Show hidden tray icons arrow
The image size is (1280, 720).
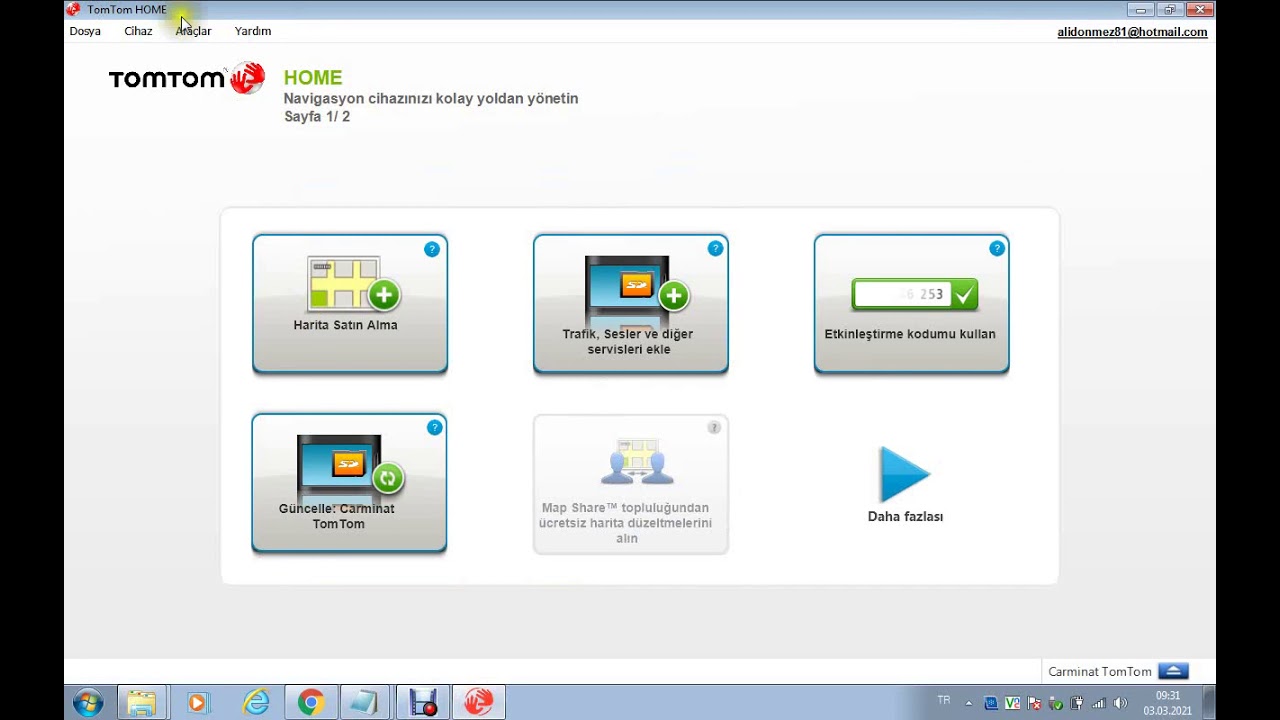click(968, 704)
